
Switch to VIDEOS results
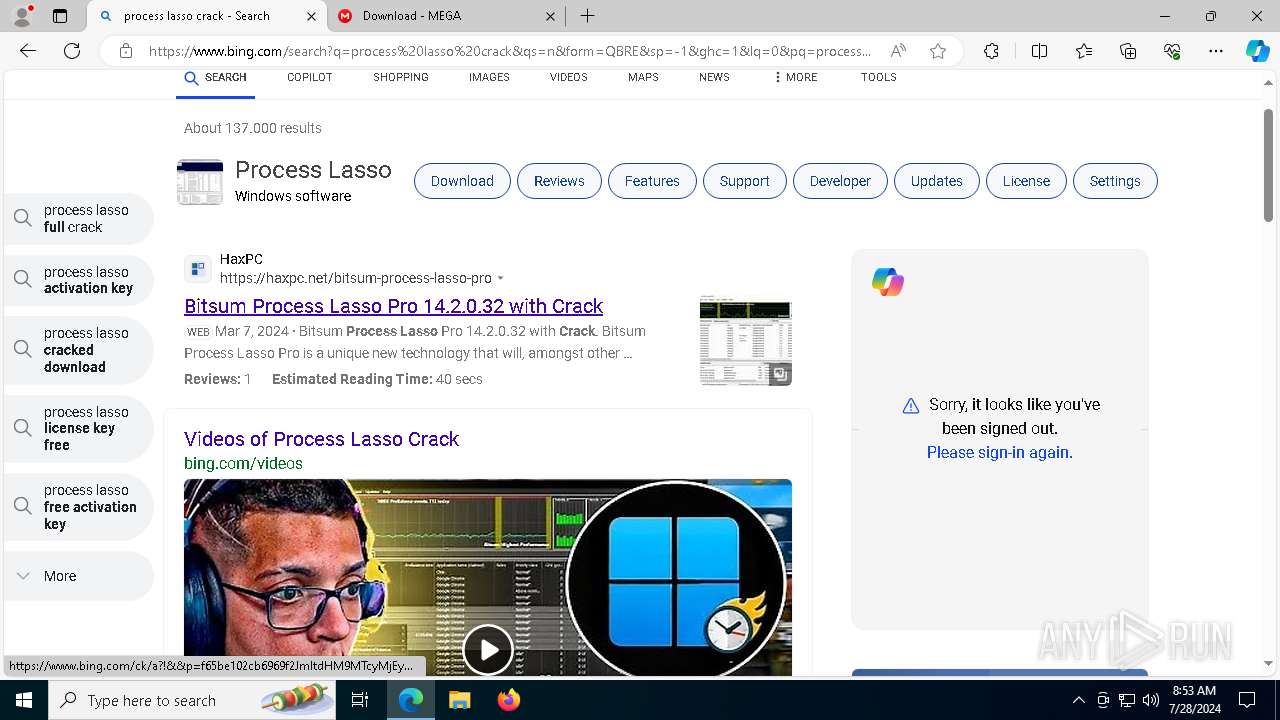569,78
